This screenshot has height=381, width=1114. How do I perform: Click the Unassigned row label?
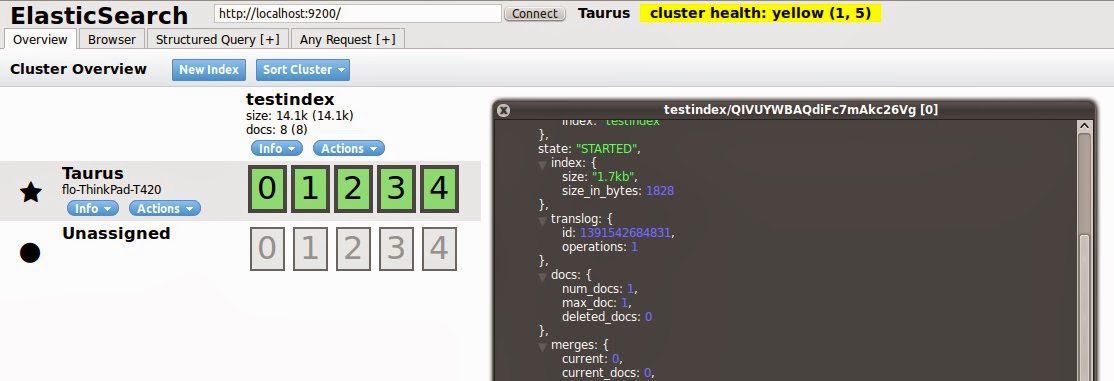tap(116, 233)
